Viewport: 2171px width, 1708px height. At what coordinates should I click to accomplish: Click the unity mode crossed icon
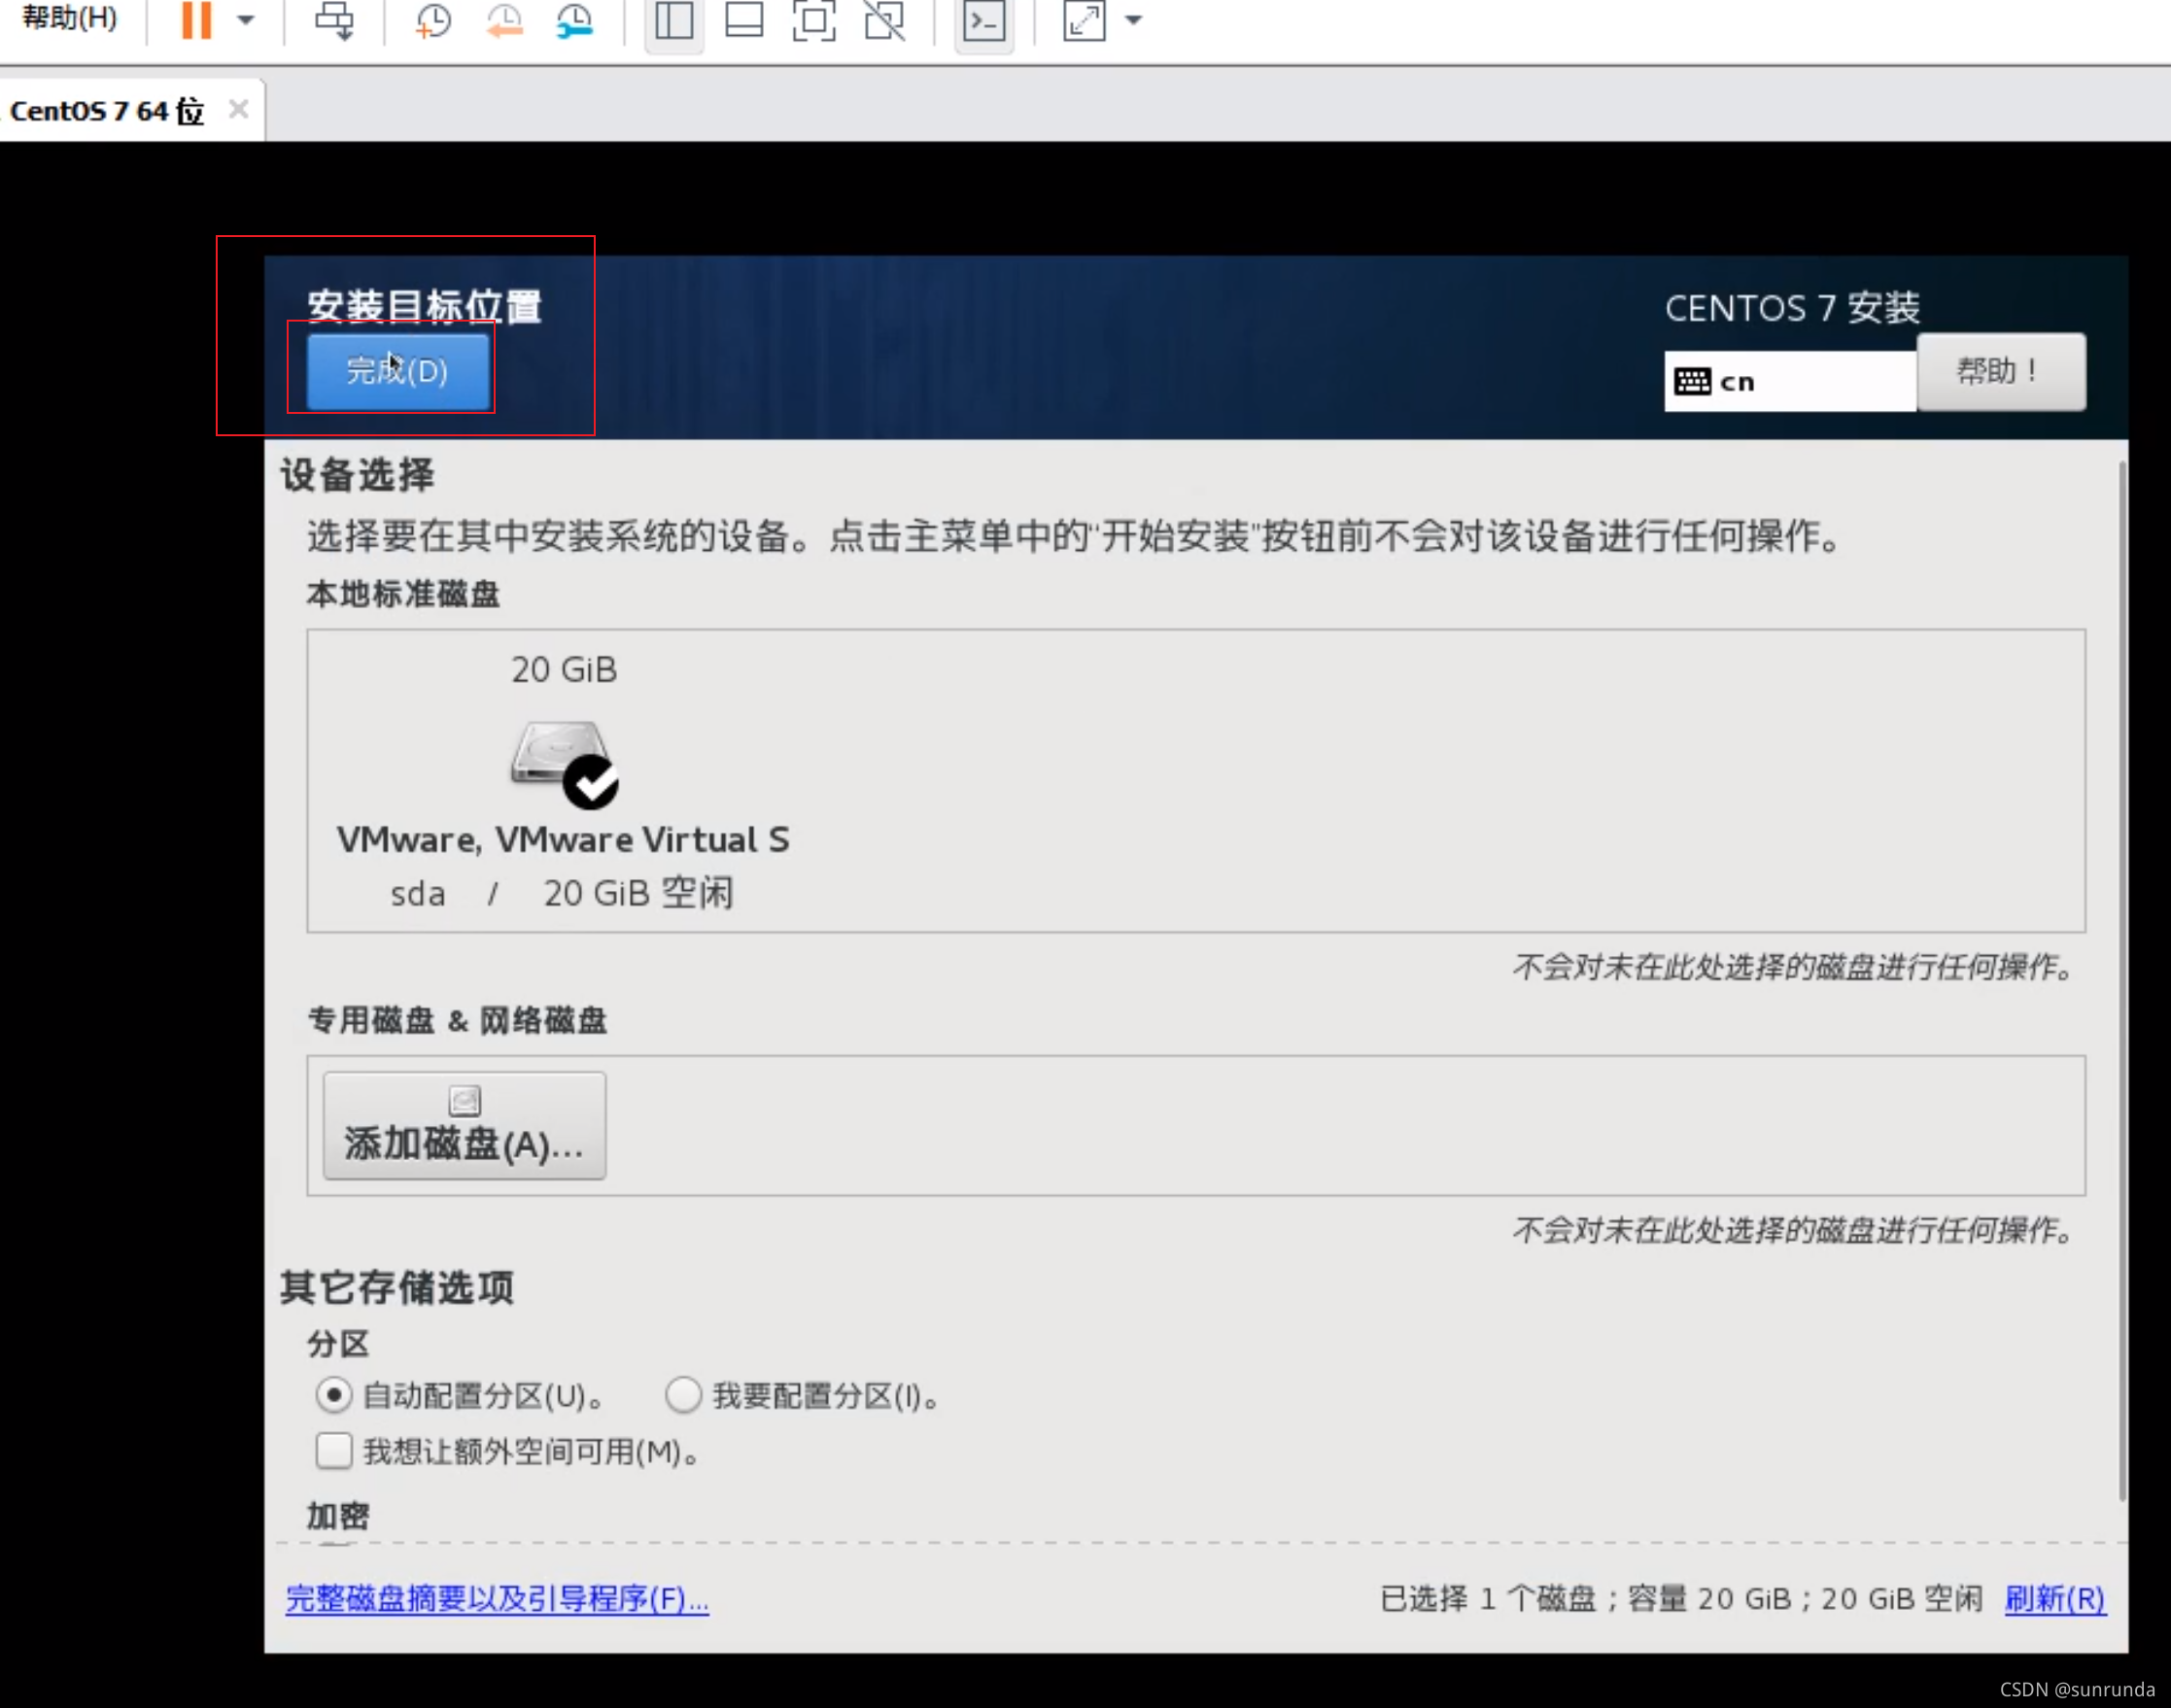(885, 20)
